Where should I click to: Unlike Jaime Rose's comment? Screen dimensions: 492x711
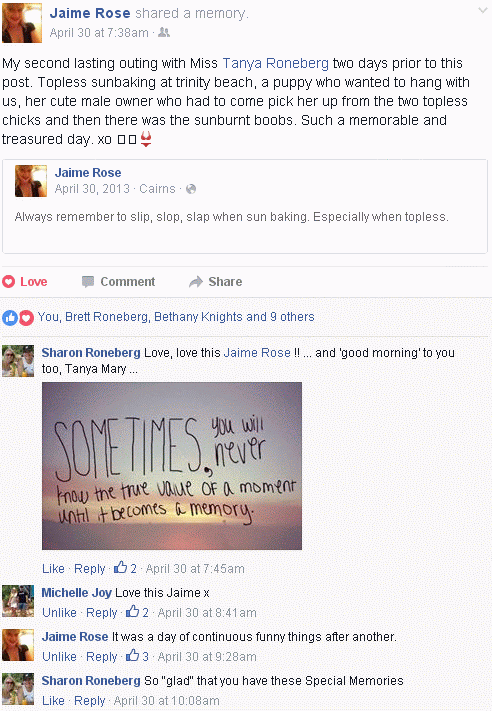pos(59,657)
